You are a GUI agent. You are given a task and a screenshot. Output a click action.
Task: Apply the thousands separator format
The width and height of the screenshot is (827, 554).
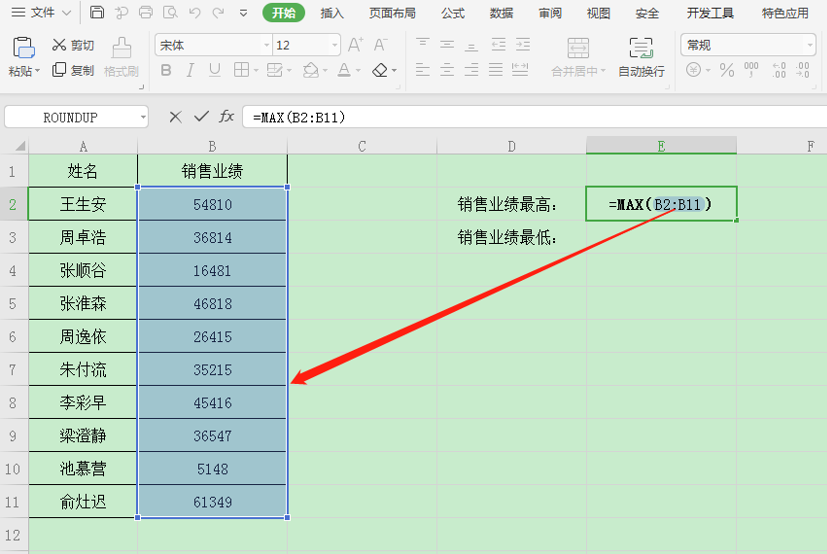(751, 70)
